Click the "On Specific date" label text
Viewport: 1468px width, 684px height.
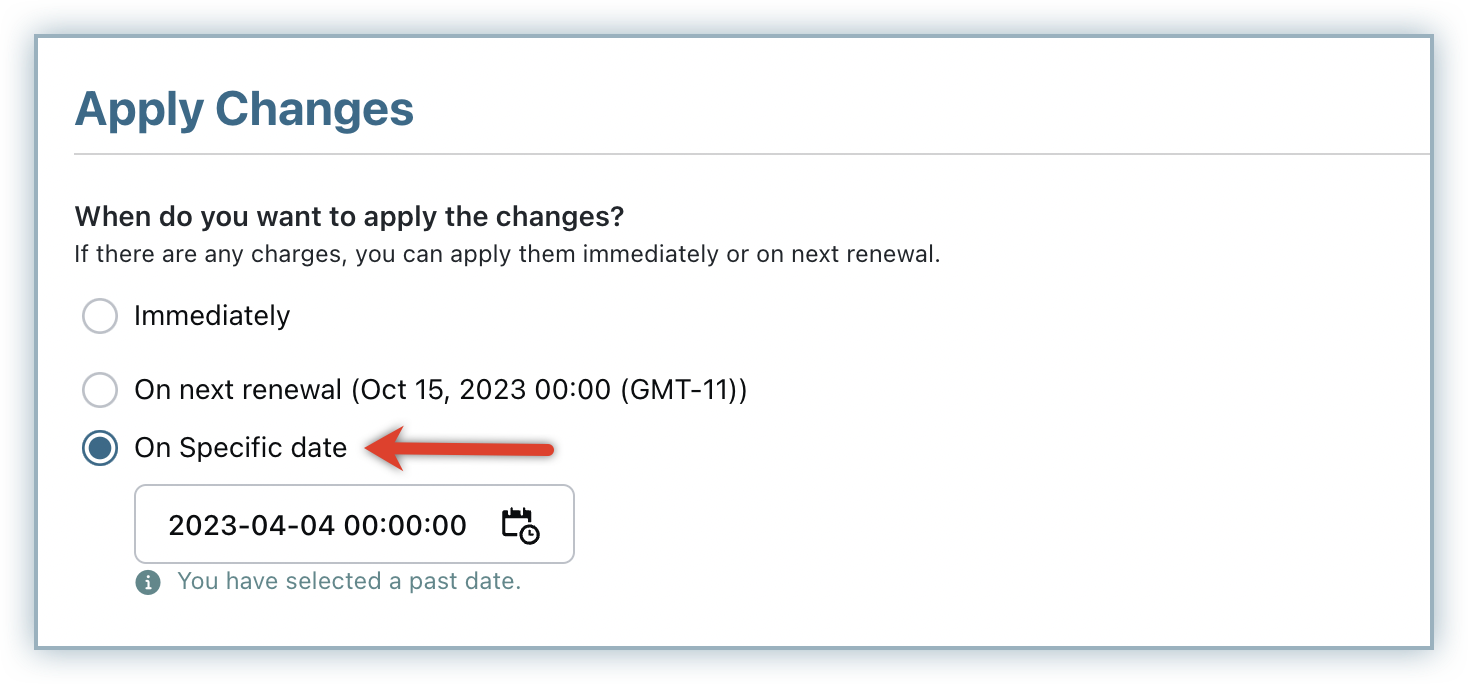point(241,448)
